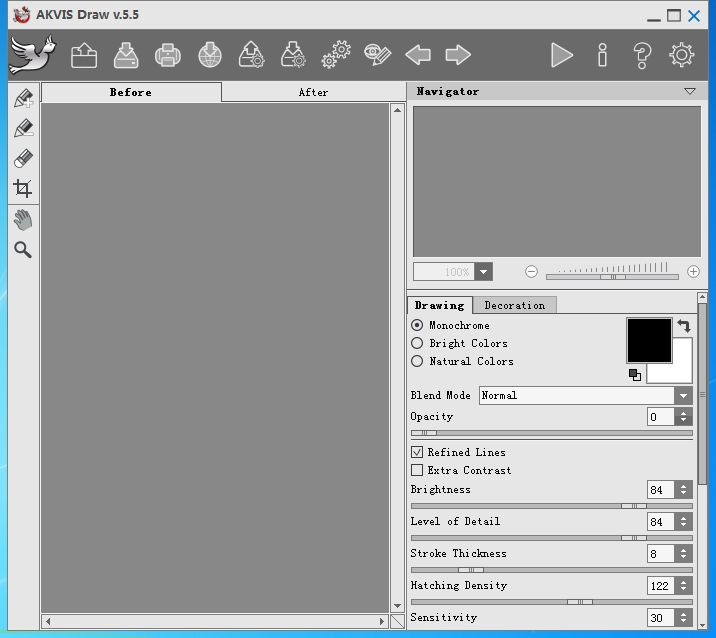This screenshot has height=638, width=716.
Task: Click the canvas vertical scrollbar up arrow
Action: click(x=397, y=110)
